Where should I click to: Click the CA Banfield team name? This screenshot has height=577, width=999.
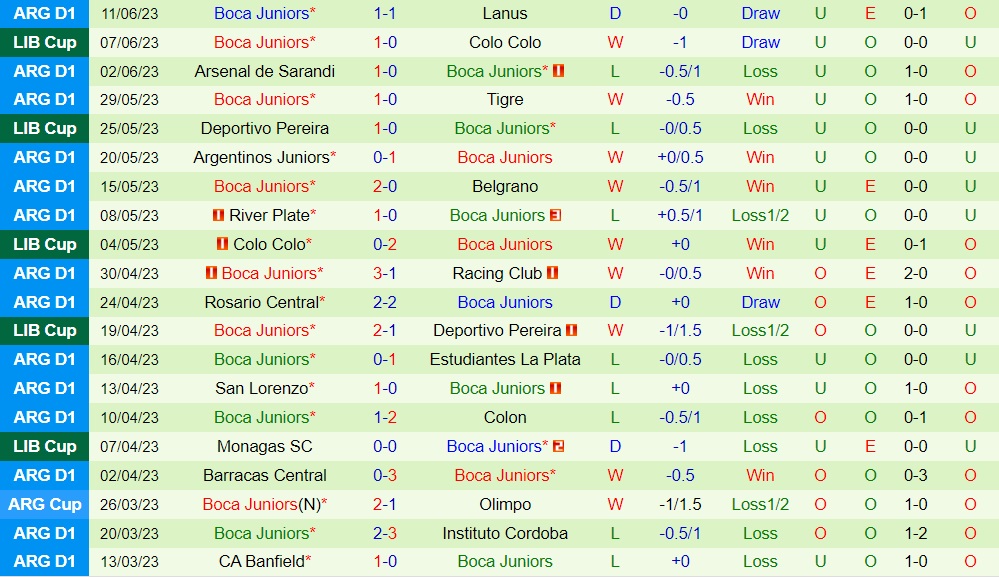click(263, 561)
